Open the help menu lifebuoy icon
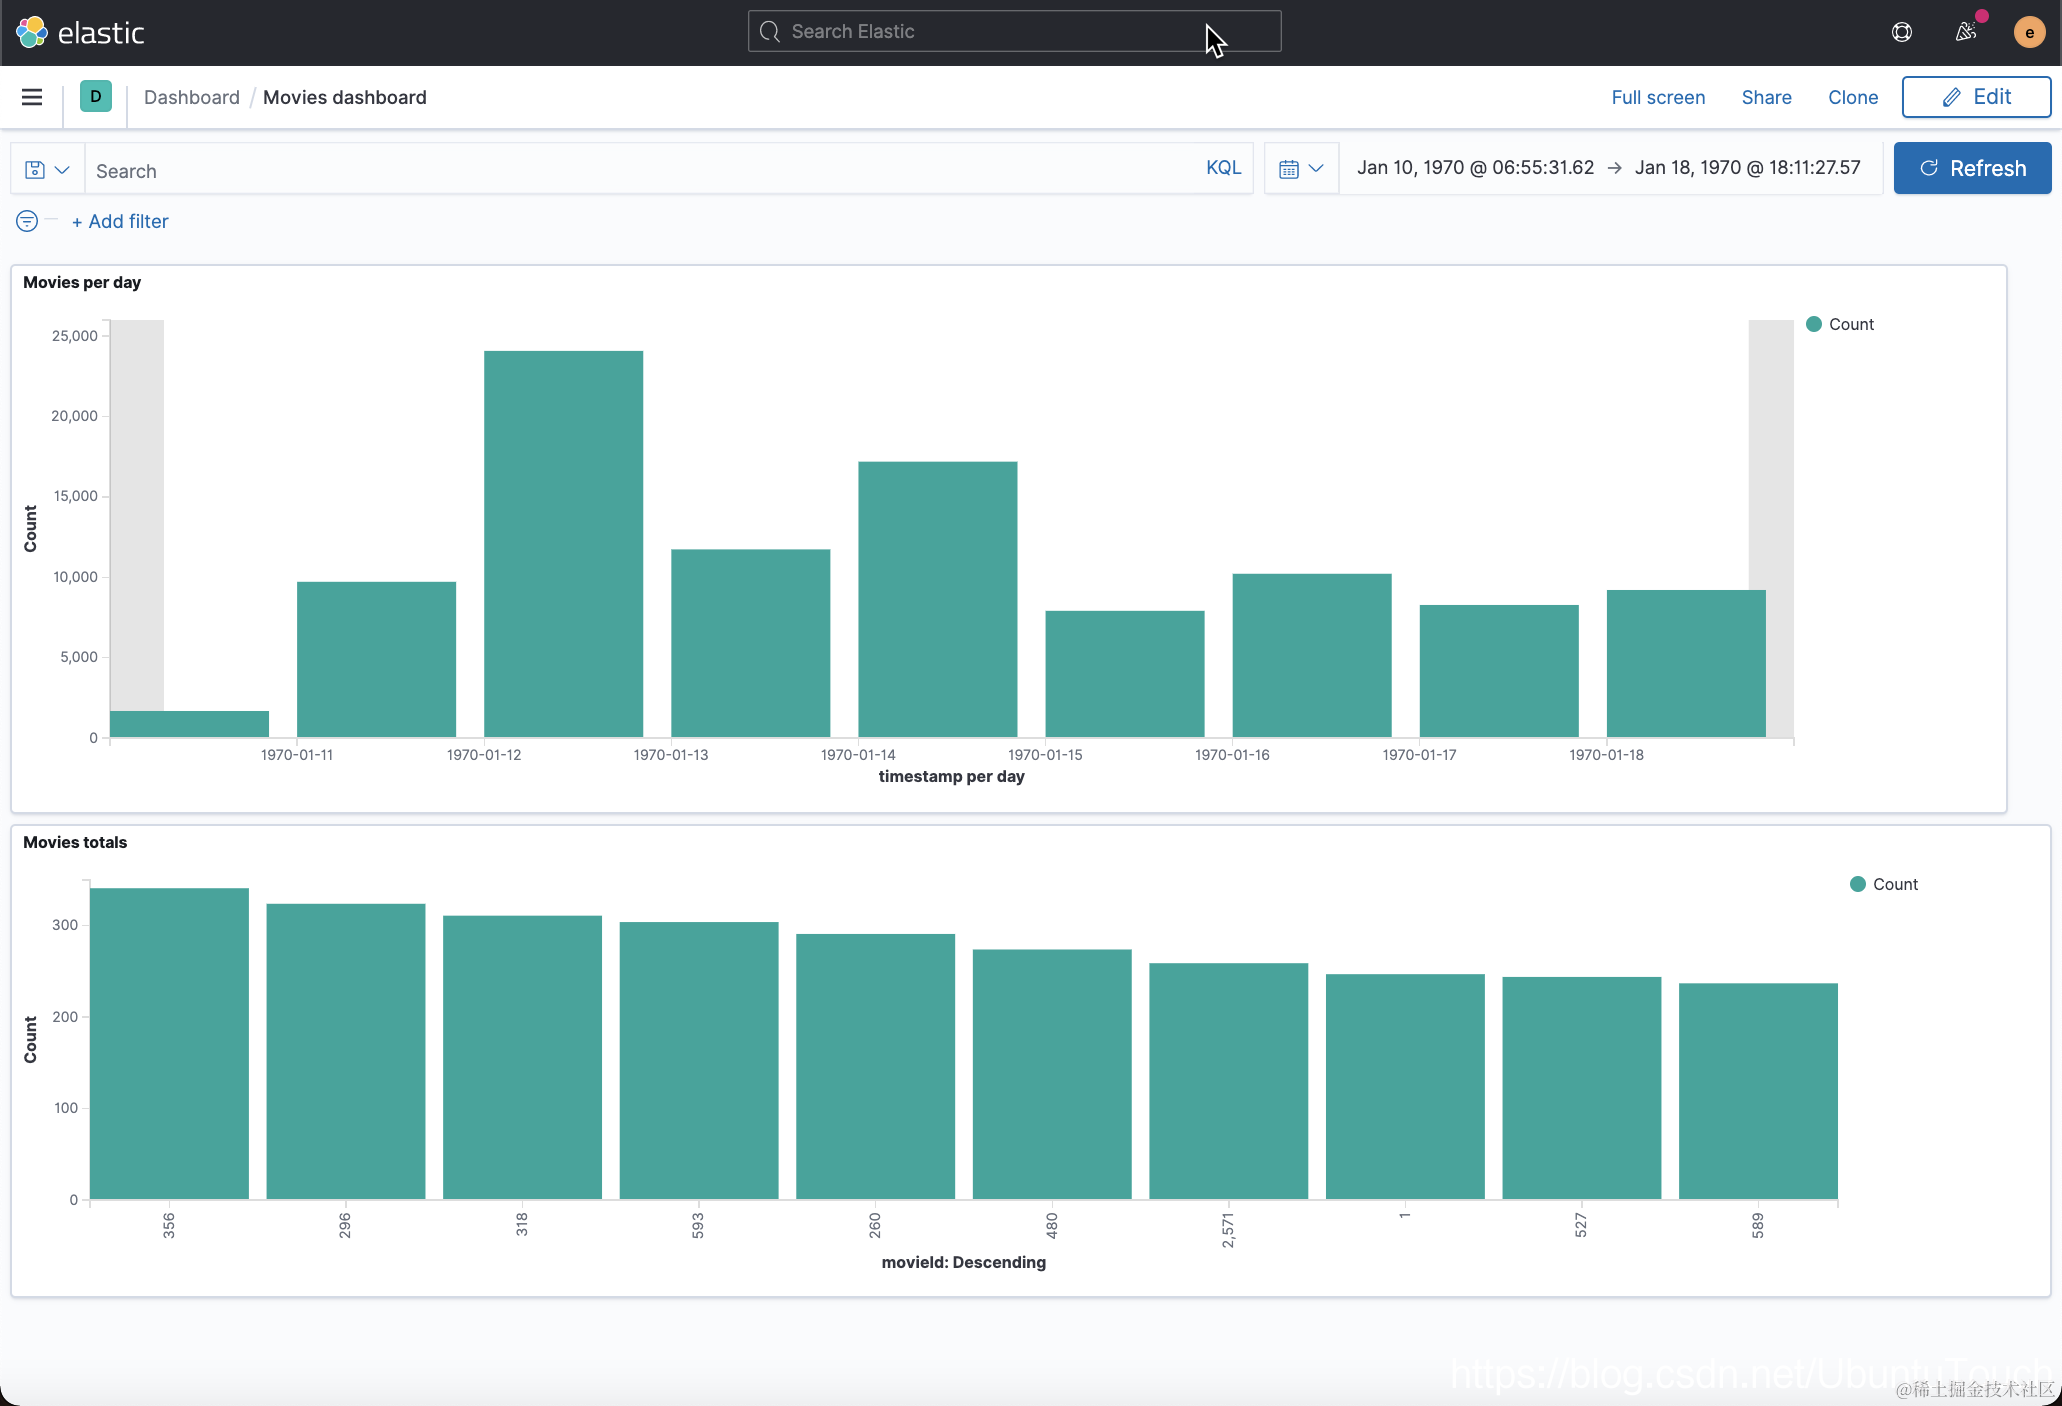Viewport: 2062px width, 1406px height. [1902, 32]
